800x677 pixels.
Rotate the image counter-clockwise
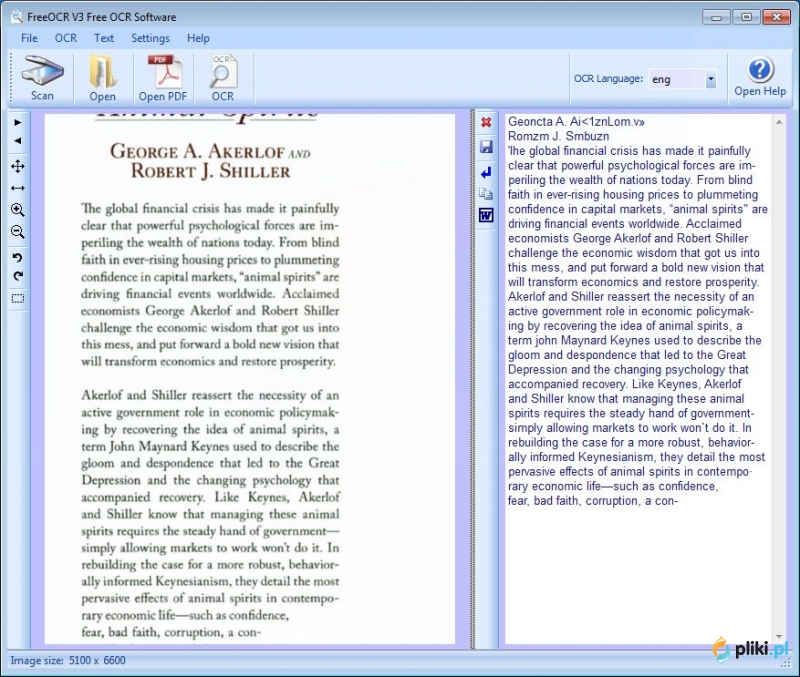click(18, 257)
